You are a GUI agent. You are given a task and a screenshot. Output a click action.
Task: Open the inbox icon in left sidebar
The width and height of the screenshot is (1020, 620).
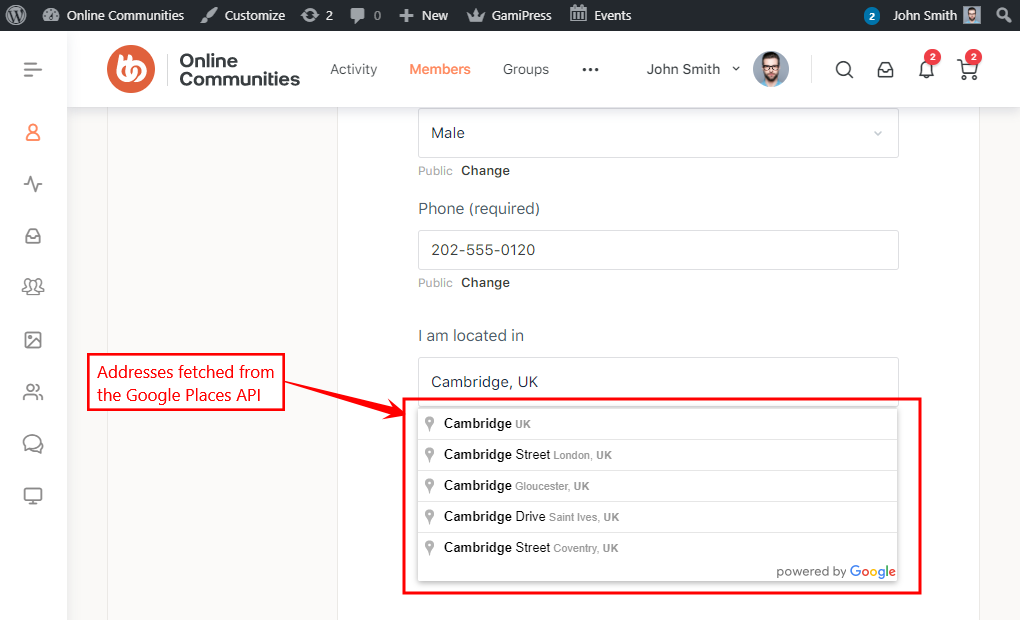33,236
